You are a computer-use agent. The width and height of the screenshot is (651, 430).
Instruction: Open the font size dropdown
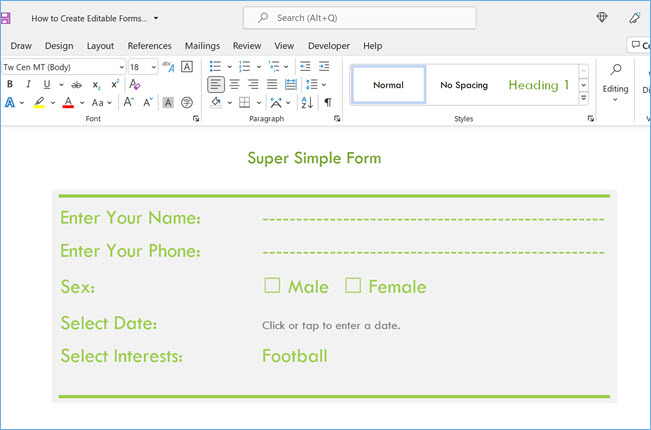tap(153, 67)
